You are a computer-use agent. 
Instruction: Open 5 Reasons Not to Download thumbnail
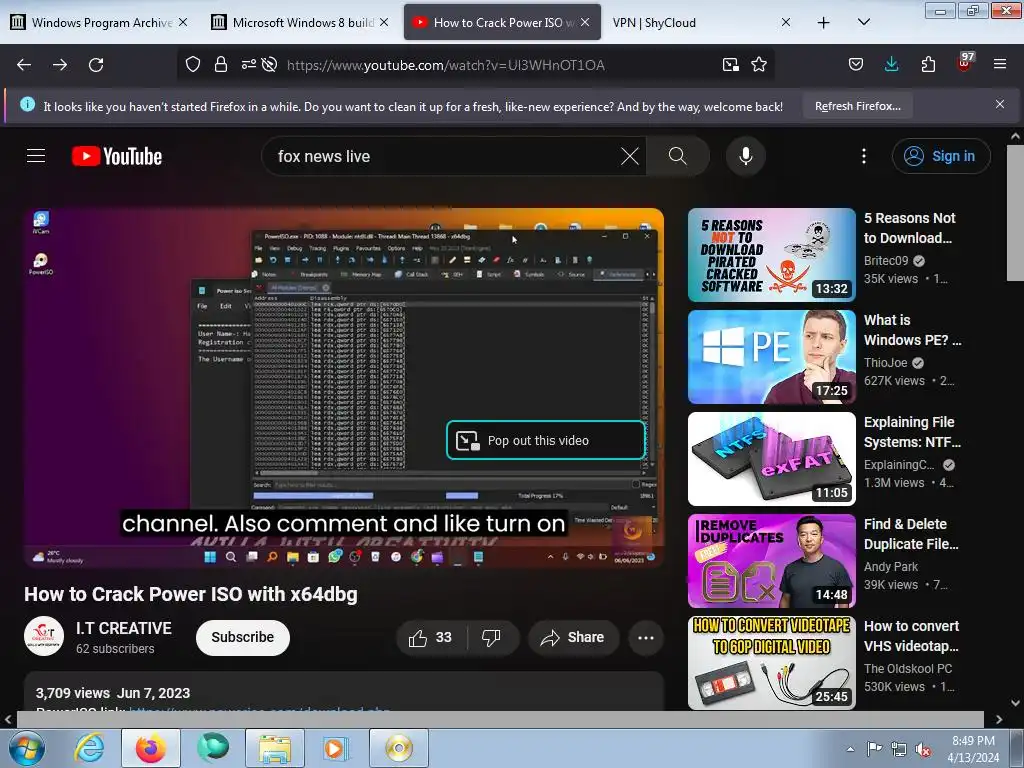[772, 255]
